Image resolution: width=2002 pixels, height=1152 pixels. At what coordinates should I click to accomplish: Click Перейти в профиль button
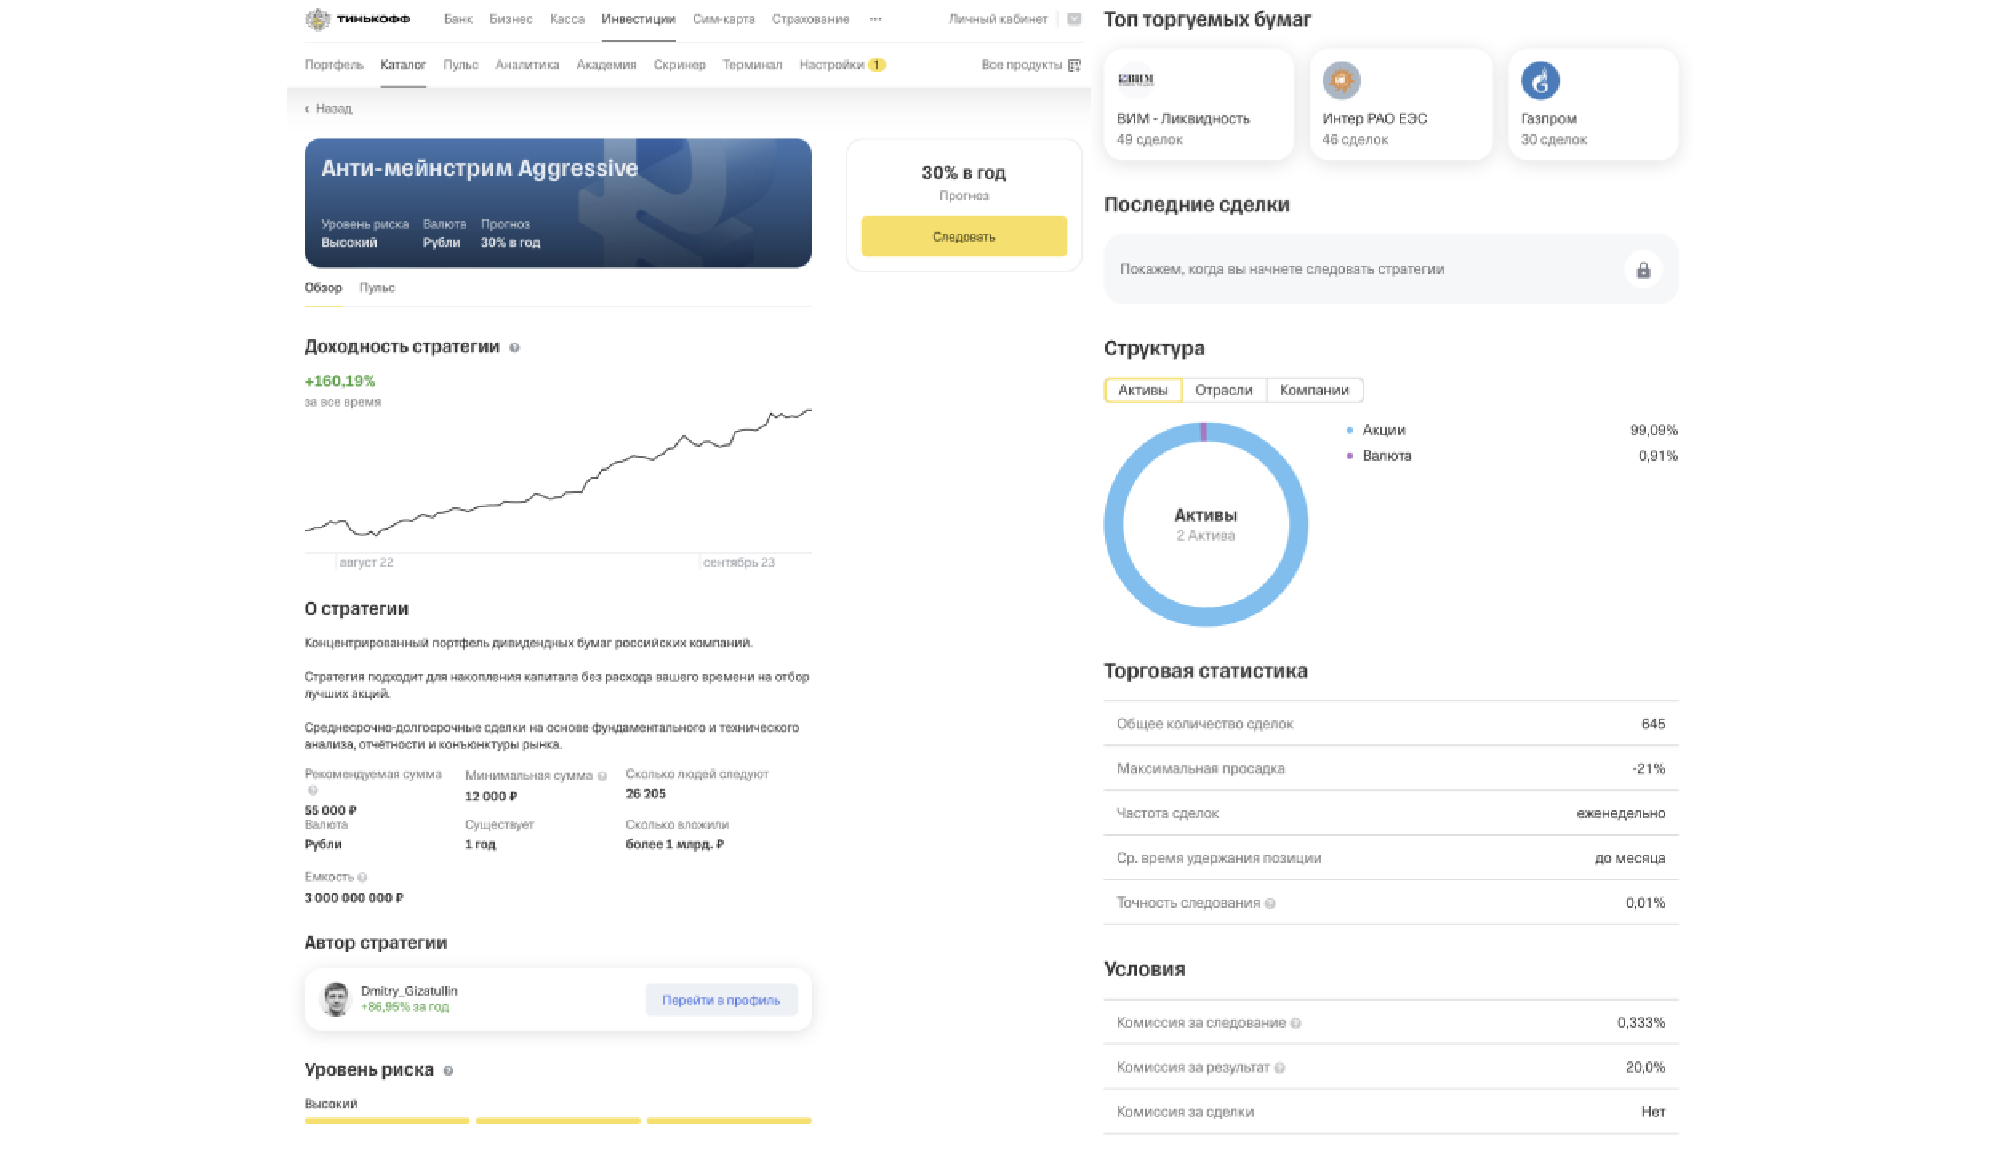click(x=721, y=1000)
